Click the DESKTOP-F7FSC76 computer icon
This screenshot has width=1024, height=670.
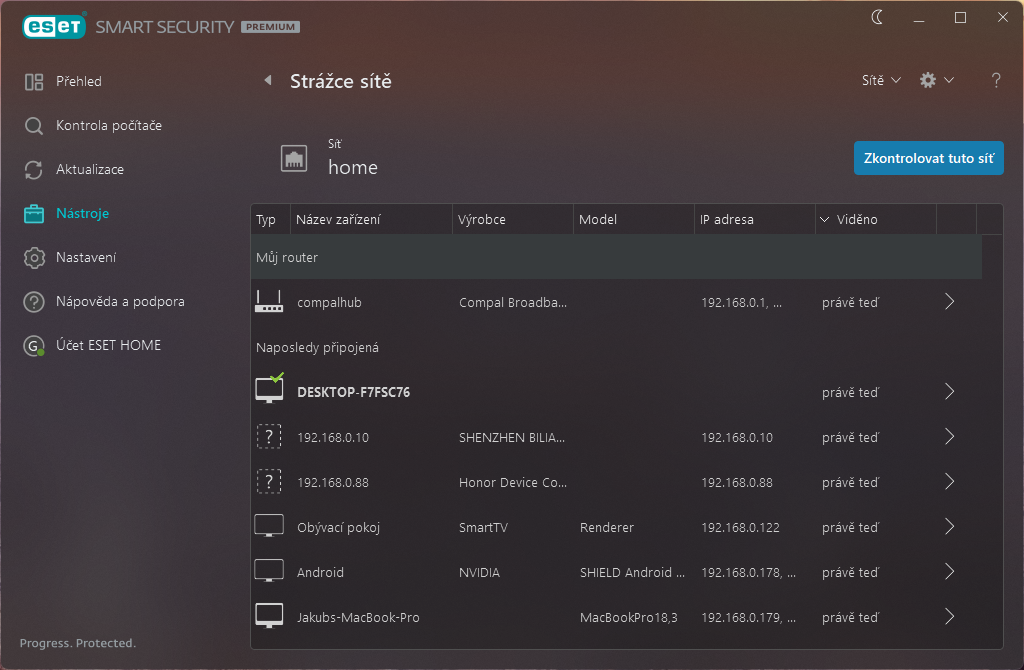pyautogui.click(x=269, y=391)
